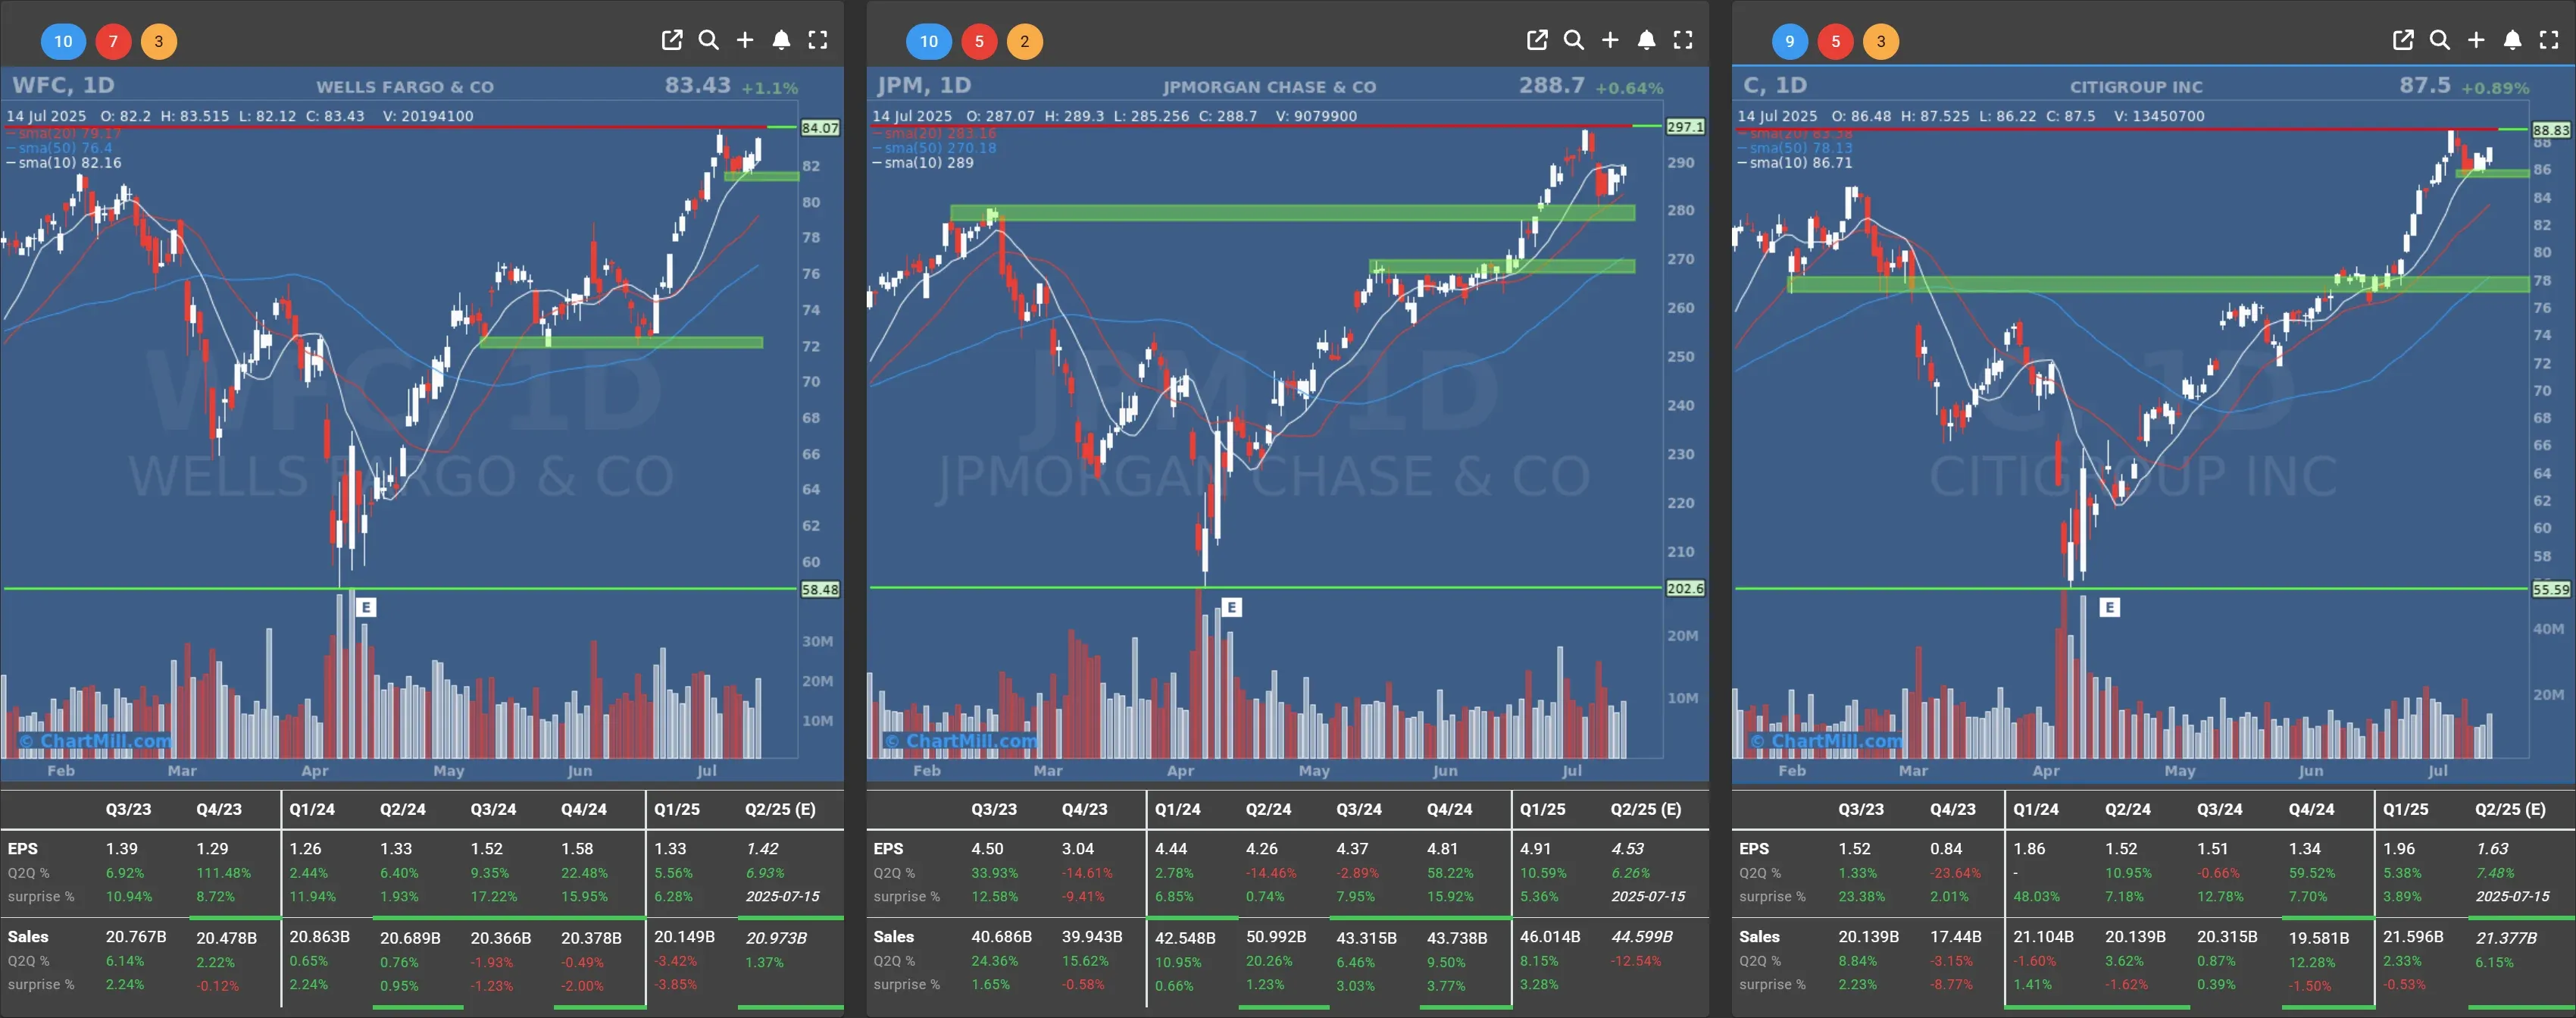Click blue rating badge 10 on JPM
The width and height of the screenshot is (2576, 1018).
pyautogui.click(x=929, y=41)
